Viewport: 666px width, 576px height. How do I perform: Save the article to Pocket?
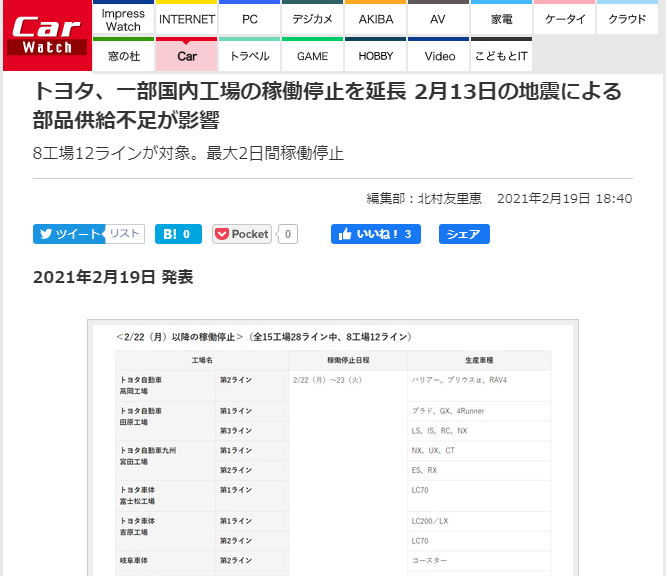tap(242, 234)
